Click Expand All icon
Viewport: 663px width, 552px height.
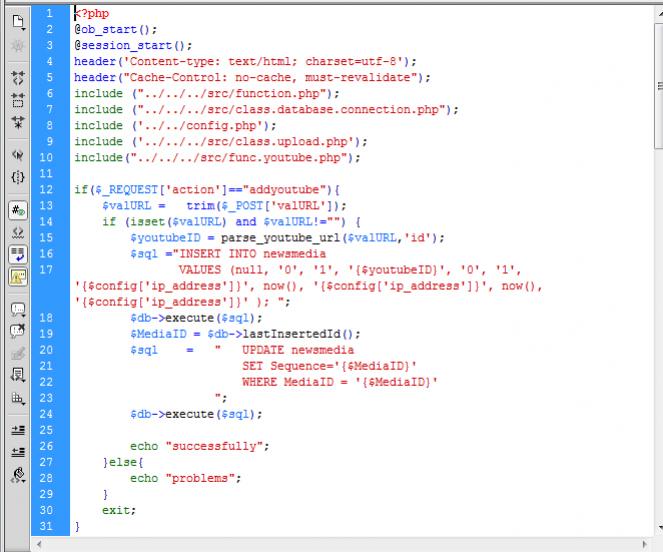(x=18, y=122)
